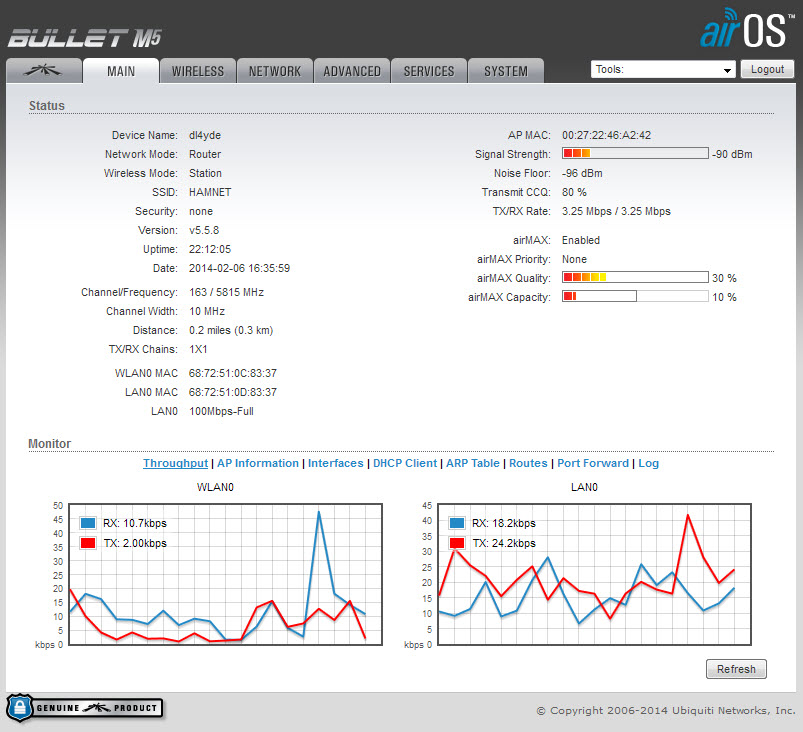The image size is (803, 732).
Task: Click the WLAN0 throughput graph
Action: 225,574
